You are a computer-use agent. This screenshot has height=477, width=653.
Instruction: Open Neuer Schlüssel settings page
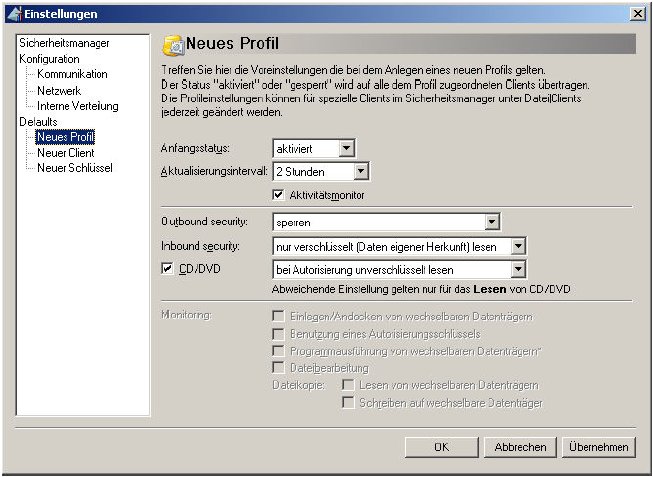click(74, 168)
